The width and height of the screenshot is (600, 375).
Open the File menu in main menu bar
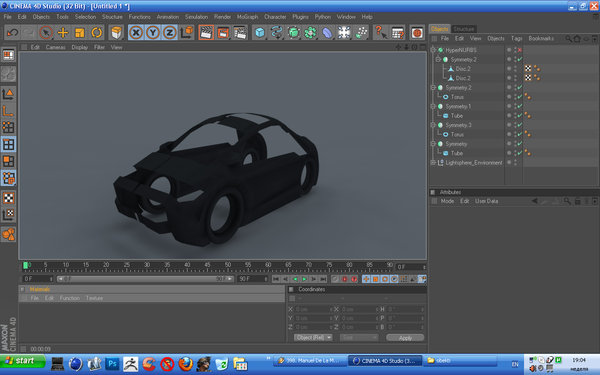click(8, 17)
